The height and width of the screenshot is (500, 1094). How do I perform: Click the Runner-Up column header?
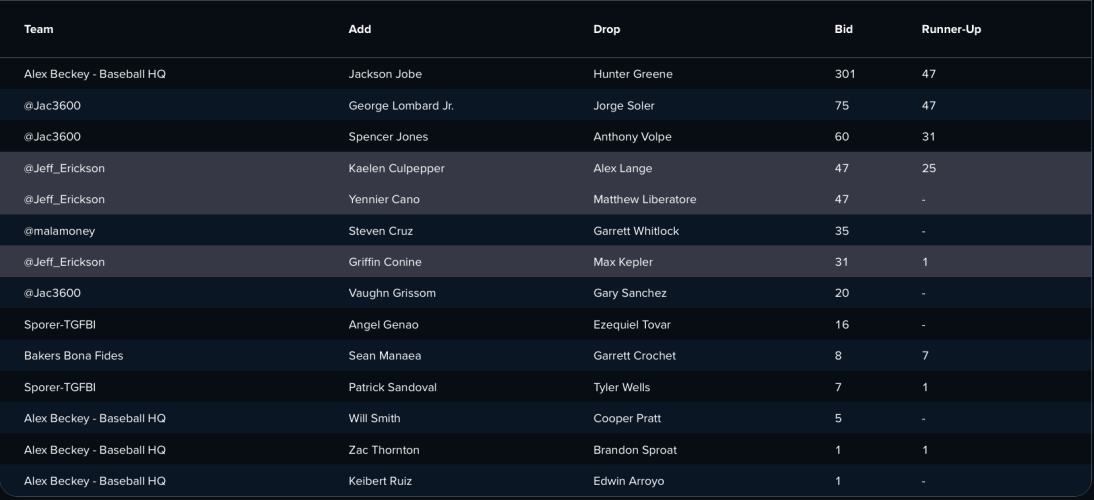951,29
